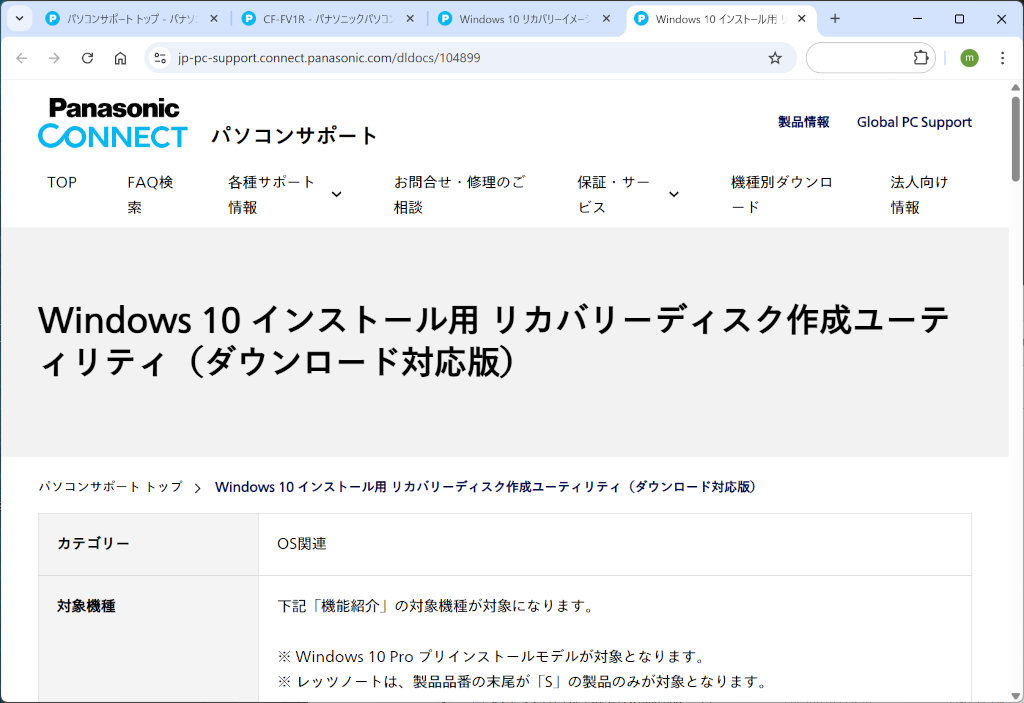Click the Windows 10 Pro プリインストールモデル note
This screenshot has height=703, width=1024.
[492, 656]
